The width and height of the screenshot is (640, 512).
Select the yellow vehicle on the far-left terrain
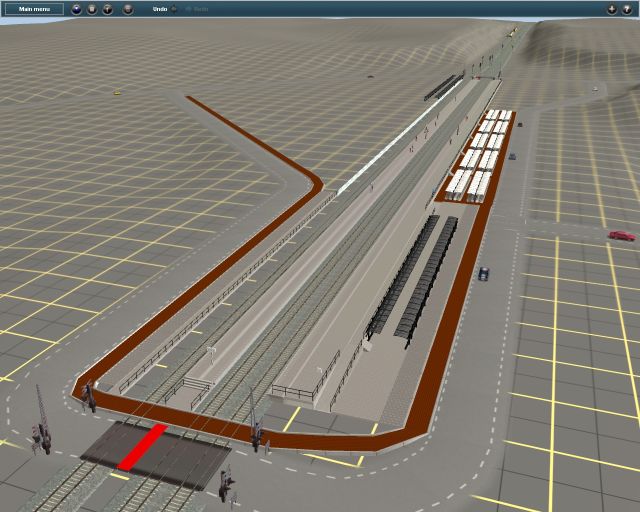(117, 93)
